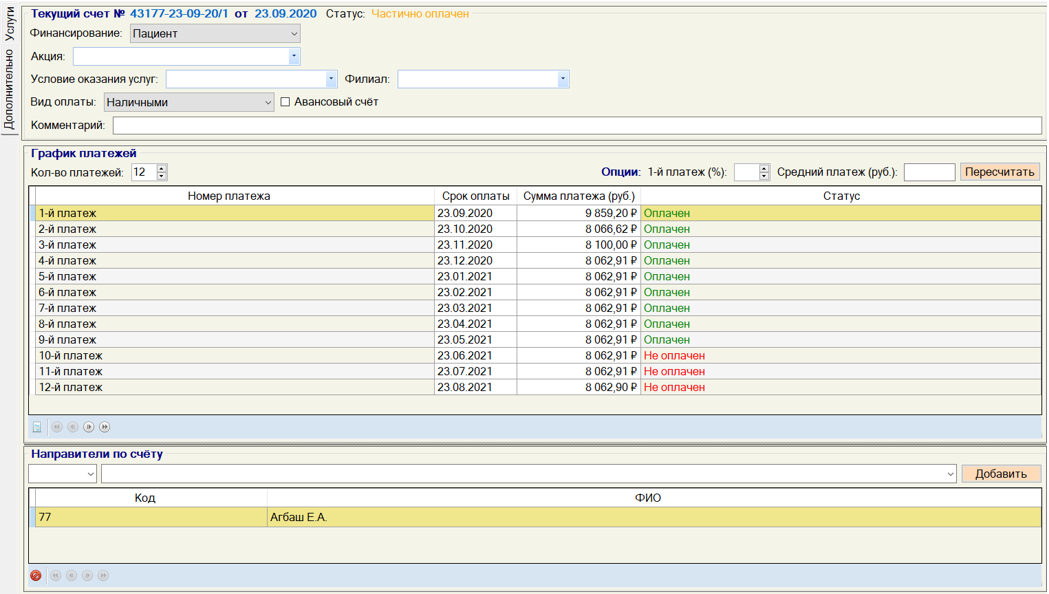Go to previous record in payment schedule
Screen dimensions: 1049x594
click(x=73, y=427)
